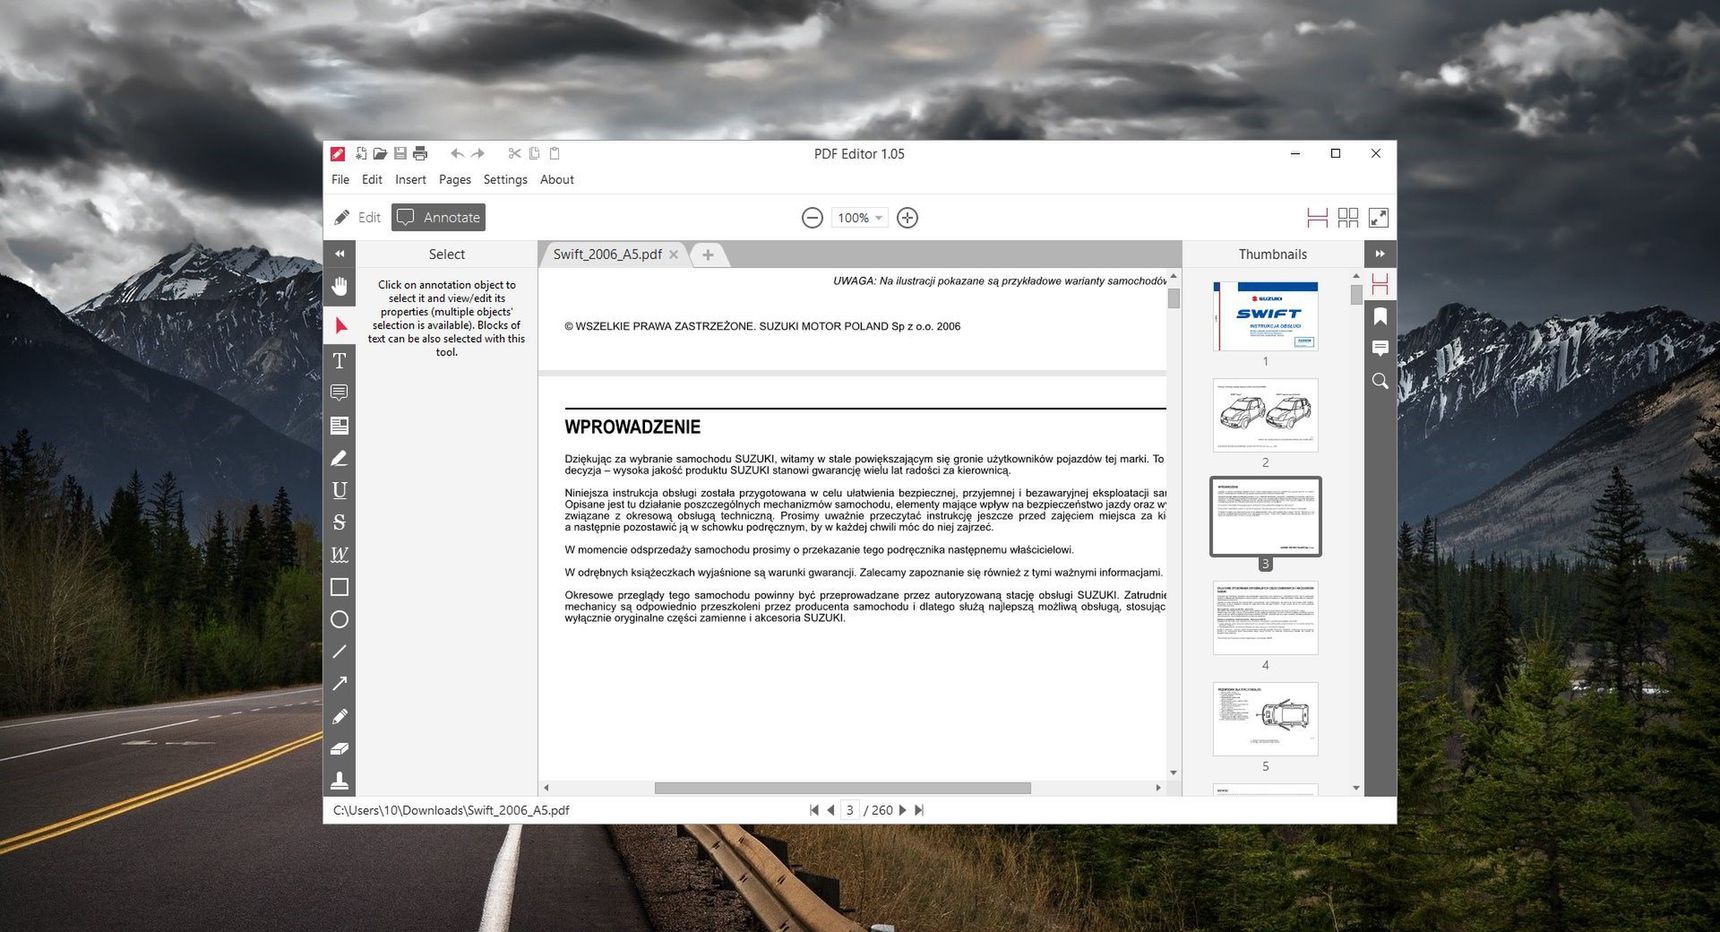This screenshot has height=932, width=1720.
Task: Select the Hand pan tool
Action: [340, 287]
